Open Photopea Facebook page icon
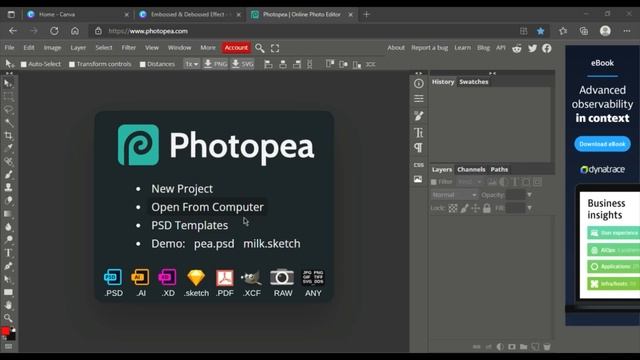 click(547, 48)
